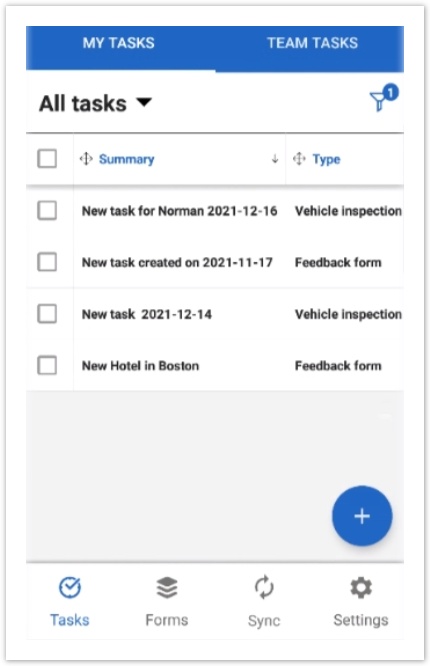Expand the All tasks dropdown
This screenshot has width=430, height=666.
[96, 104]
